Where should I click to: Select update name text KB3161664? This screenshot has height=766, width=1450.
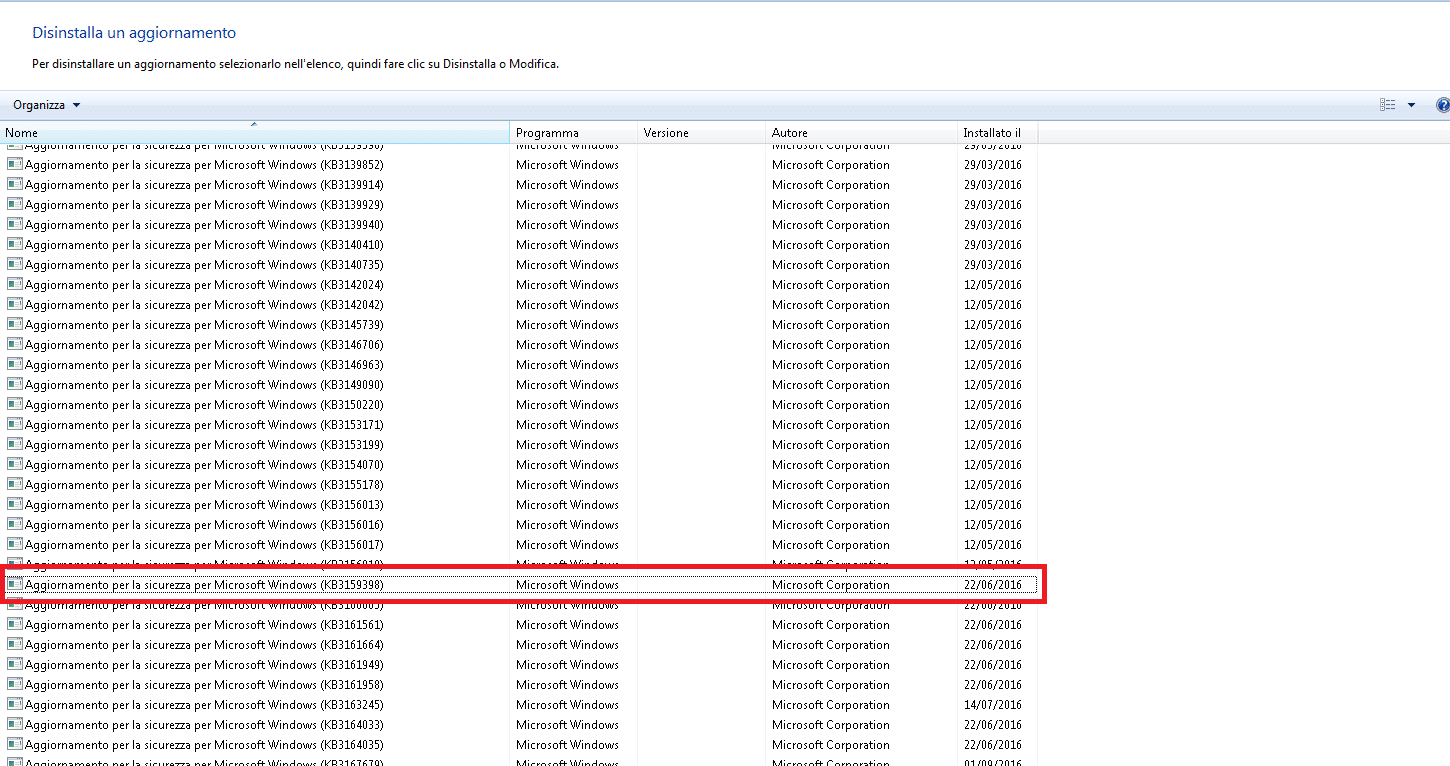click(x=204, y=645)
